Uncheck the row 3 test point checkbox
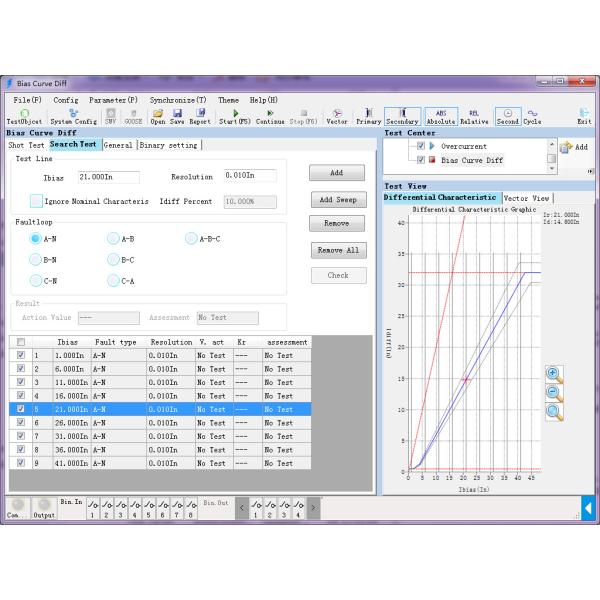The height and width of the screenshot is (600, 600). pos(22,382)
